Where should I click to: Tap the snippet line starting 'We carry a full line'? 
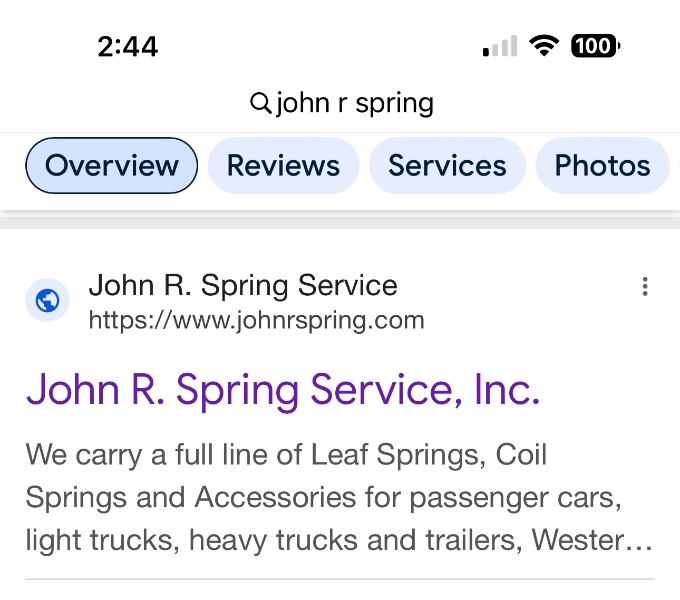[x=286, y=455]
